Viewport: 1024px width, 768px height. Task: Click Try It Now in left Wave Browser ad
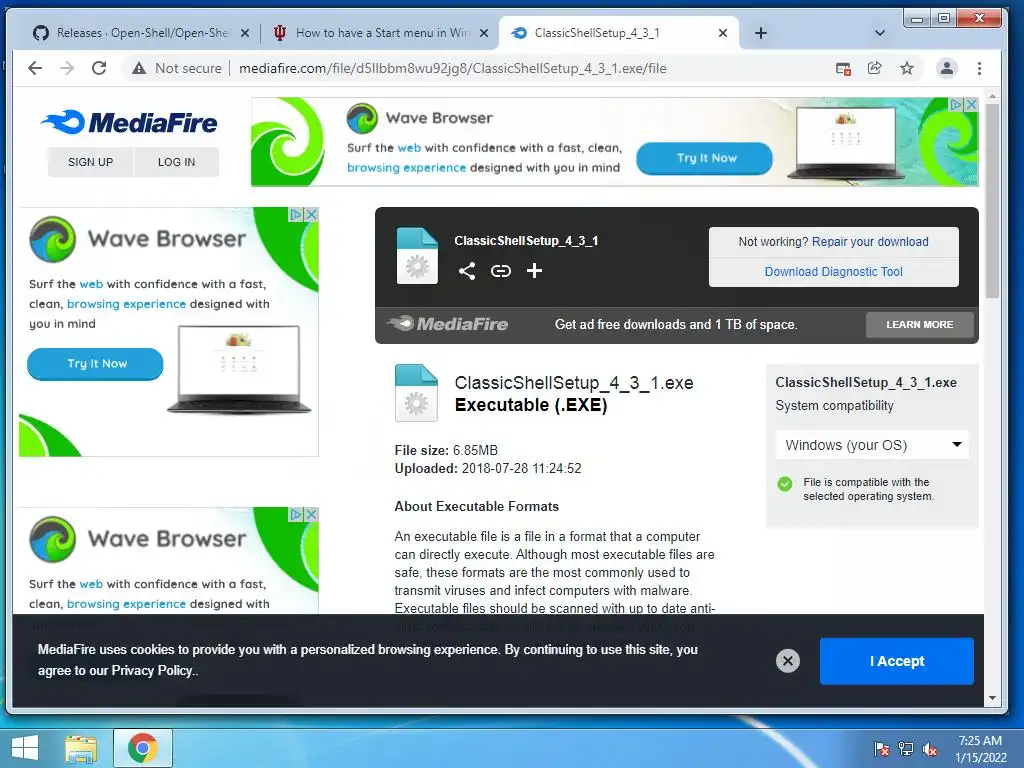coord(95,364)
